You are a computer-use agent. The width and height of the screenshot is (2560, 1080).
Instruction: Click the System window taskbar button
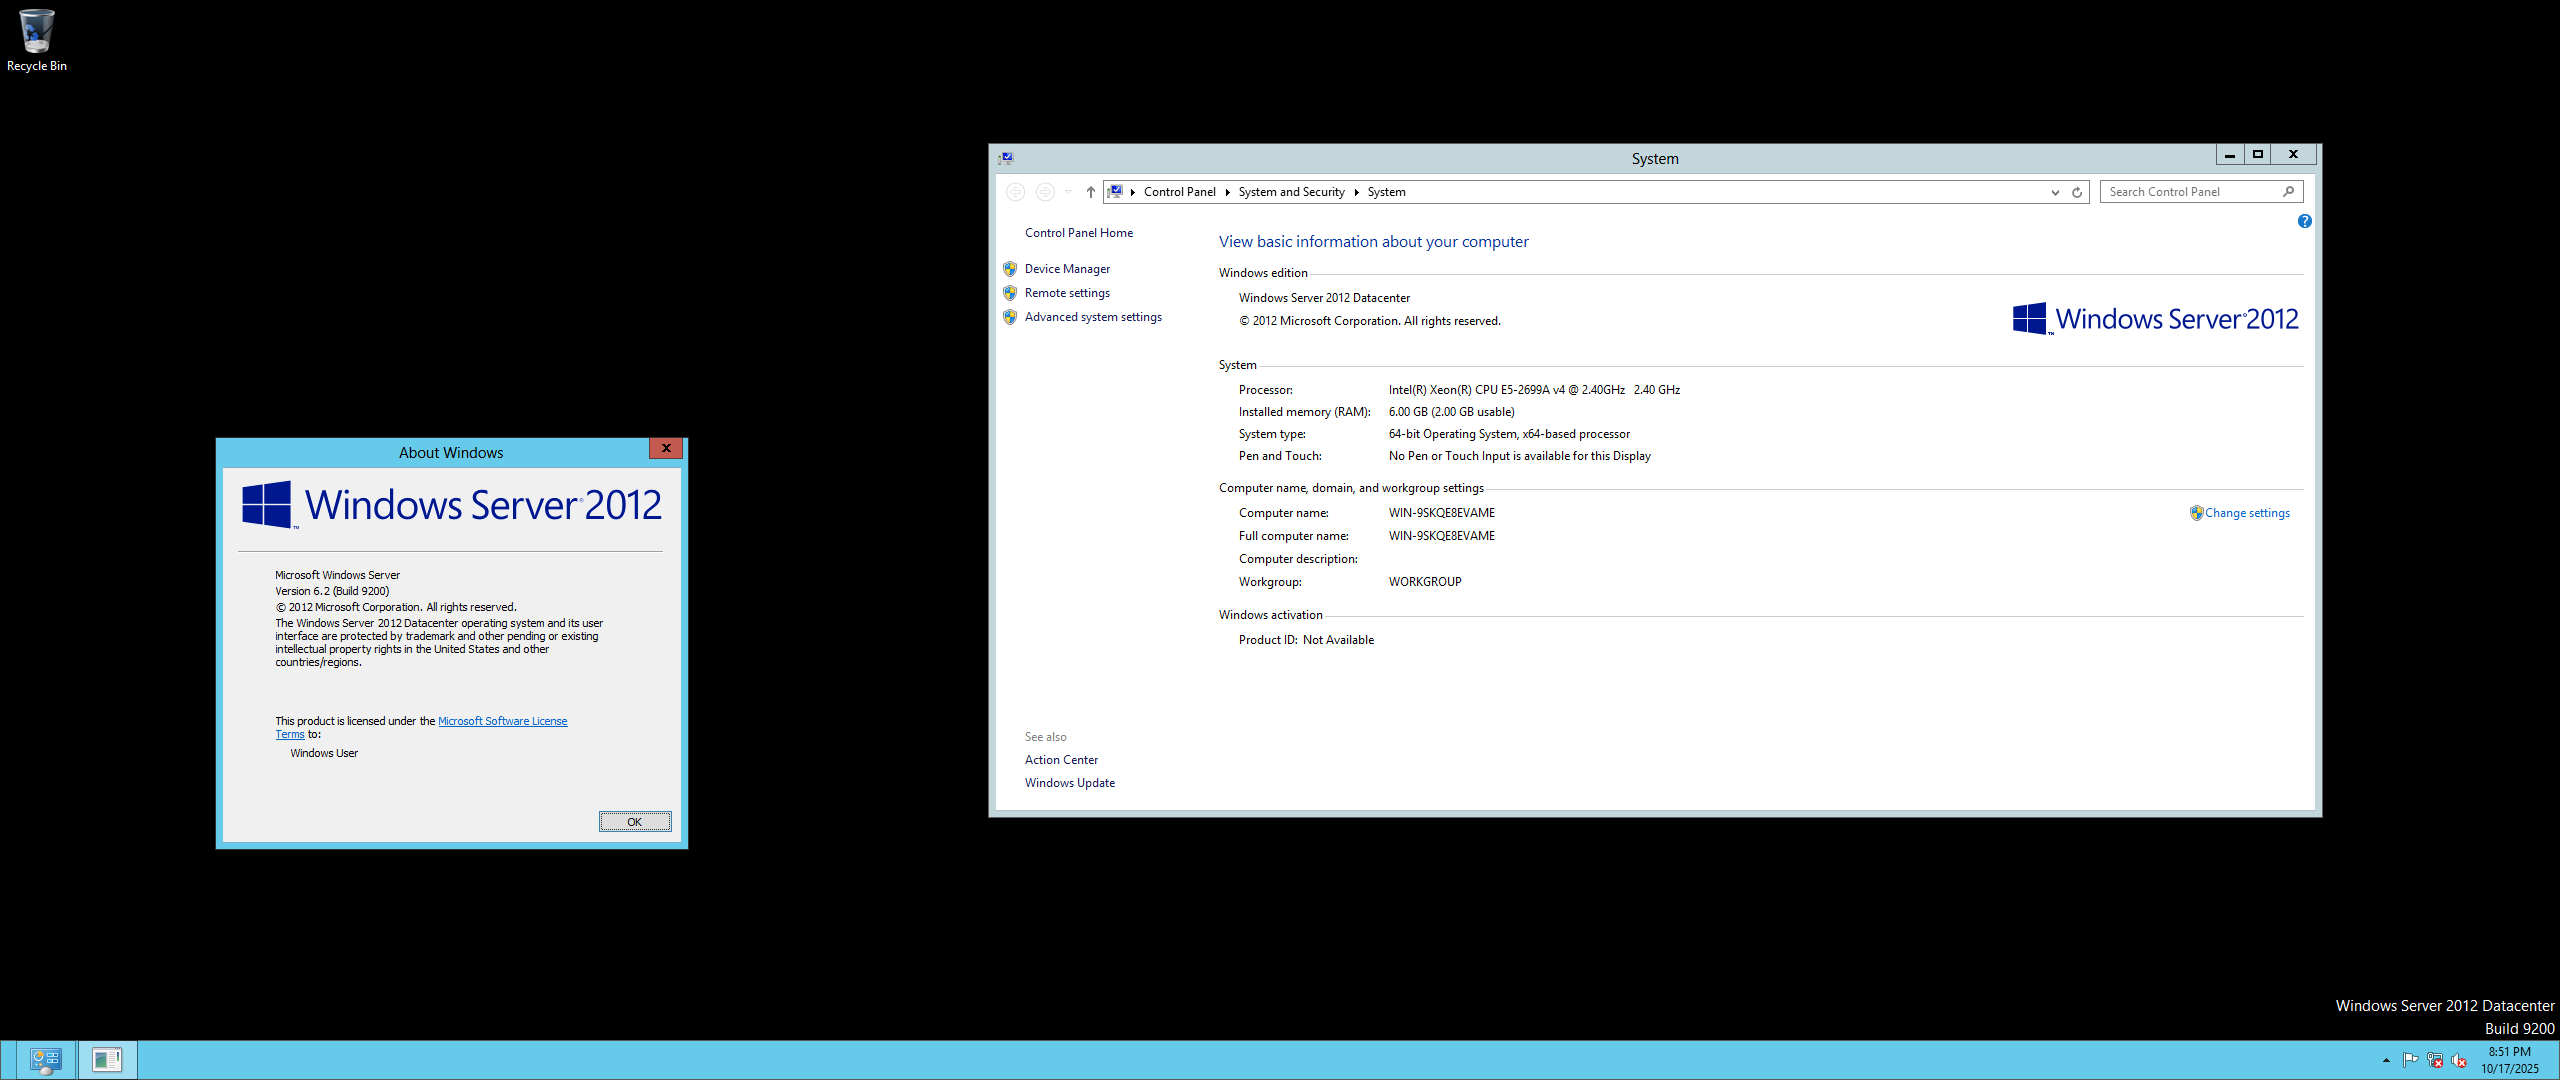pos(107,1059)
